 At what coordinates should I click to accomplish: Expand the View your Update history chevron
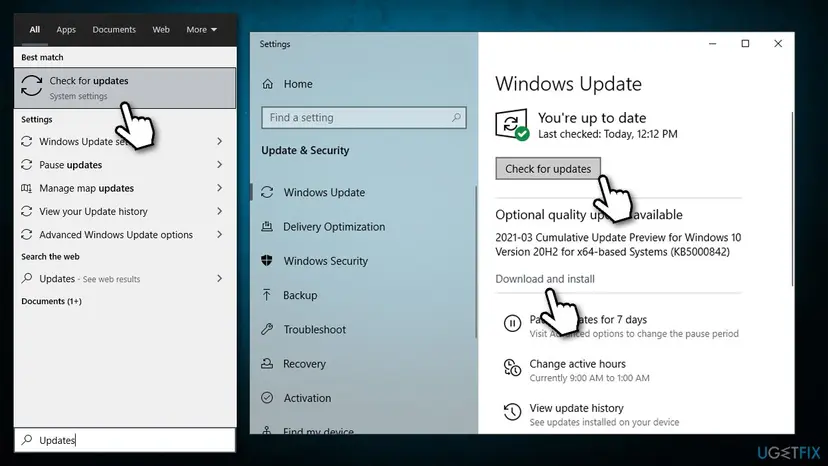pyautogui.click(x=220, y=211)
